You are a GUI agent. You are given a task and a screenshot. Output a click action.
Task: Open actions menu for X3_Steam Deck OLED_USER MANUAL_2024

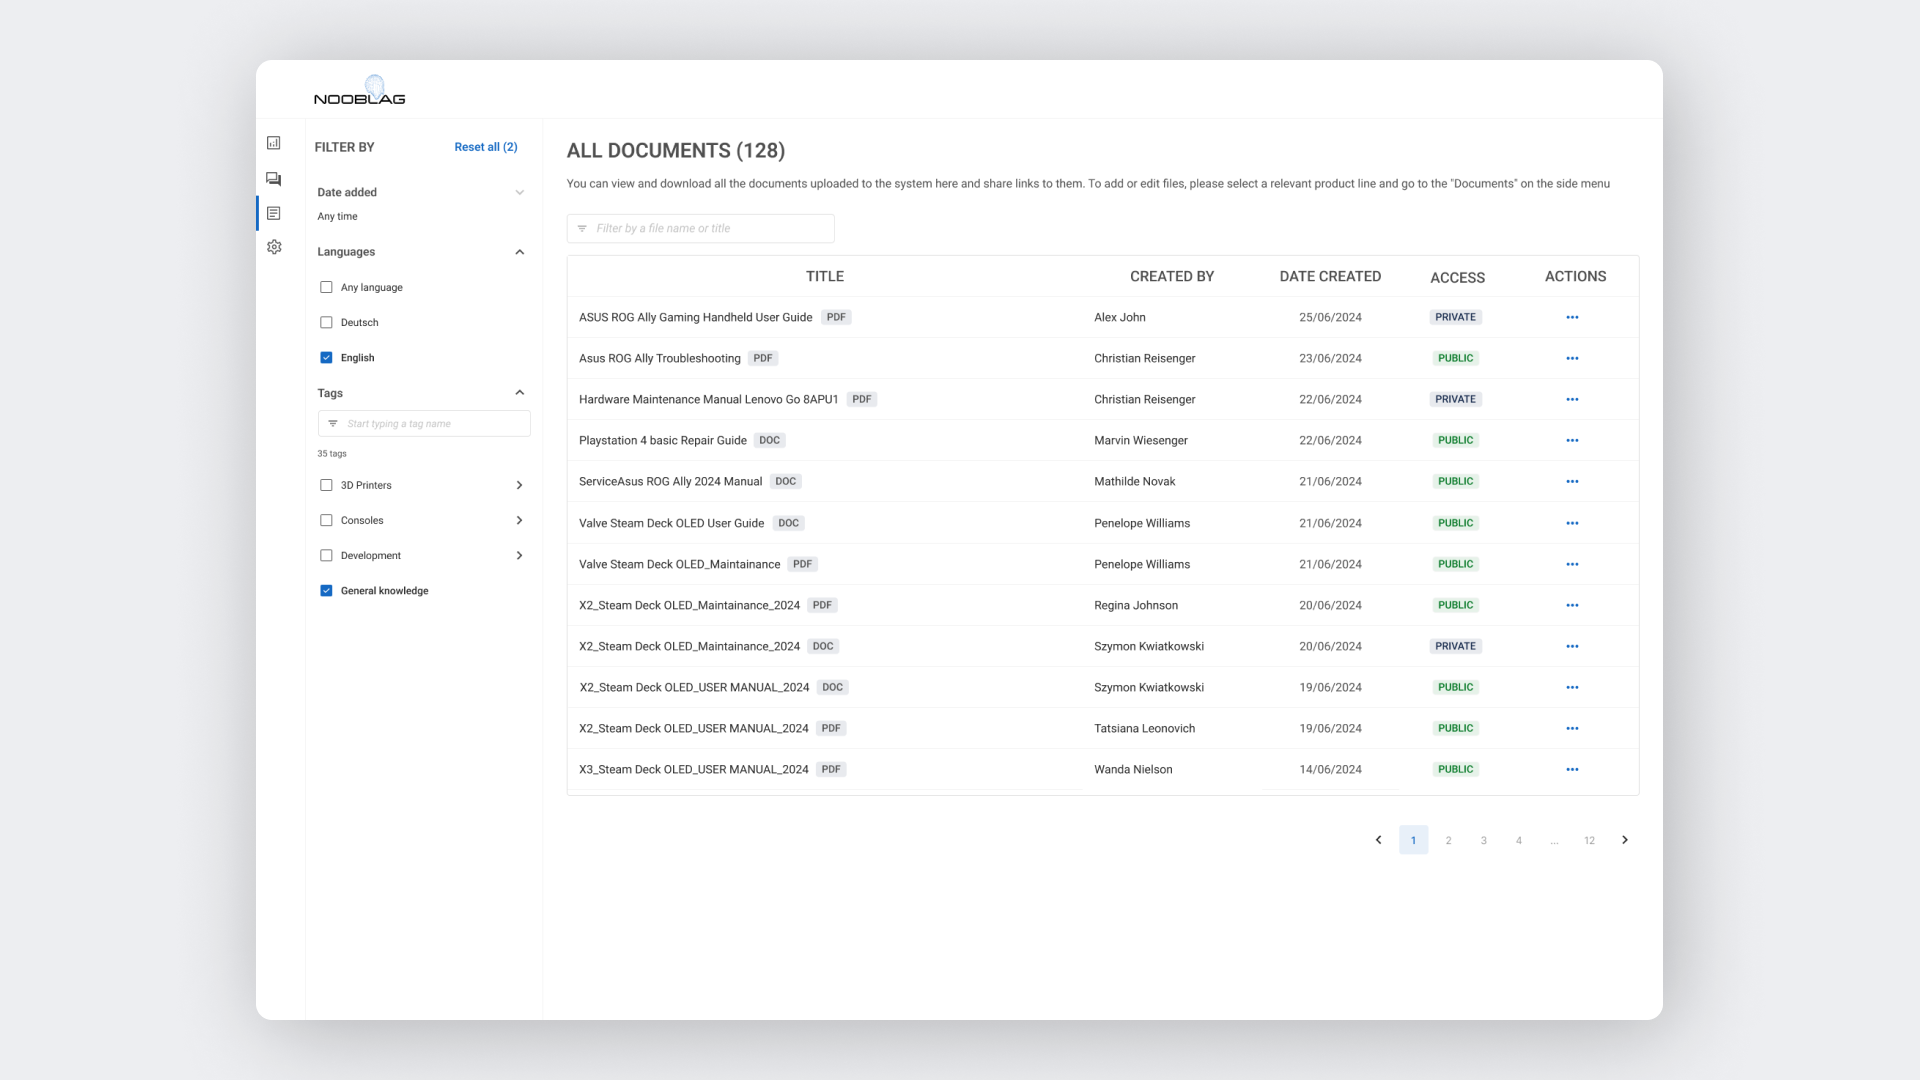tap(1572, 769)
